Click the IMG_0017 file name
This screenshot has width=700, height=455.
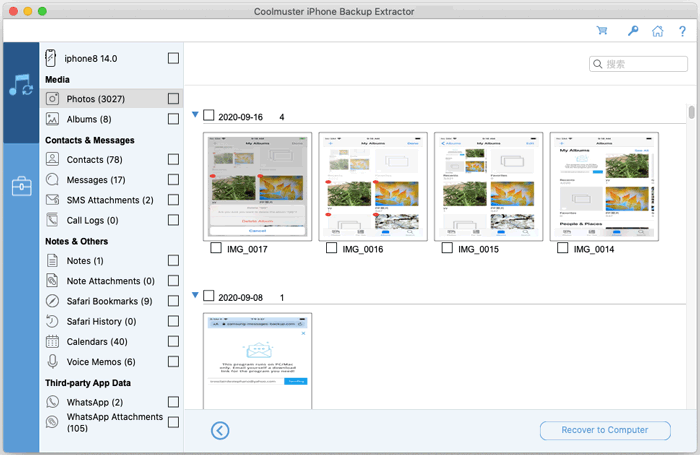pos(247,249)
